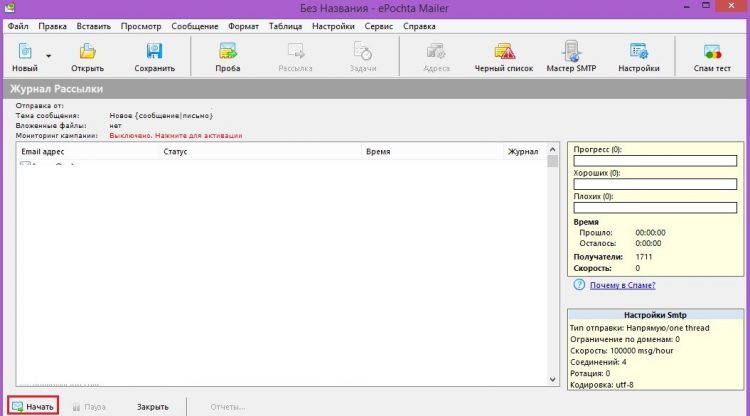Click the "Скорость: 100000 msg/hour" line
The height and width of the screenshot is (416, 750).
tap(622, 350)
